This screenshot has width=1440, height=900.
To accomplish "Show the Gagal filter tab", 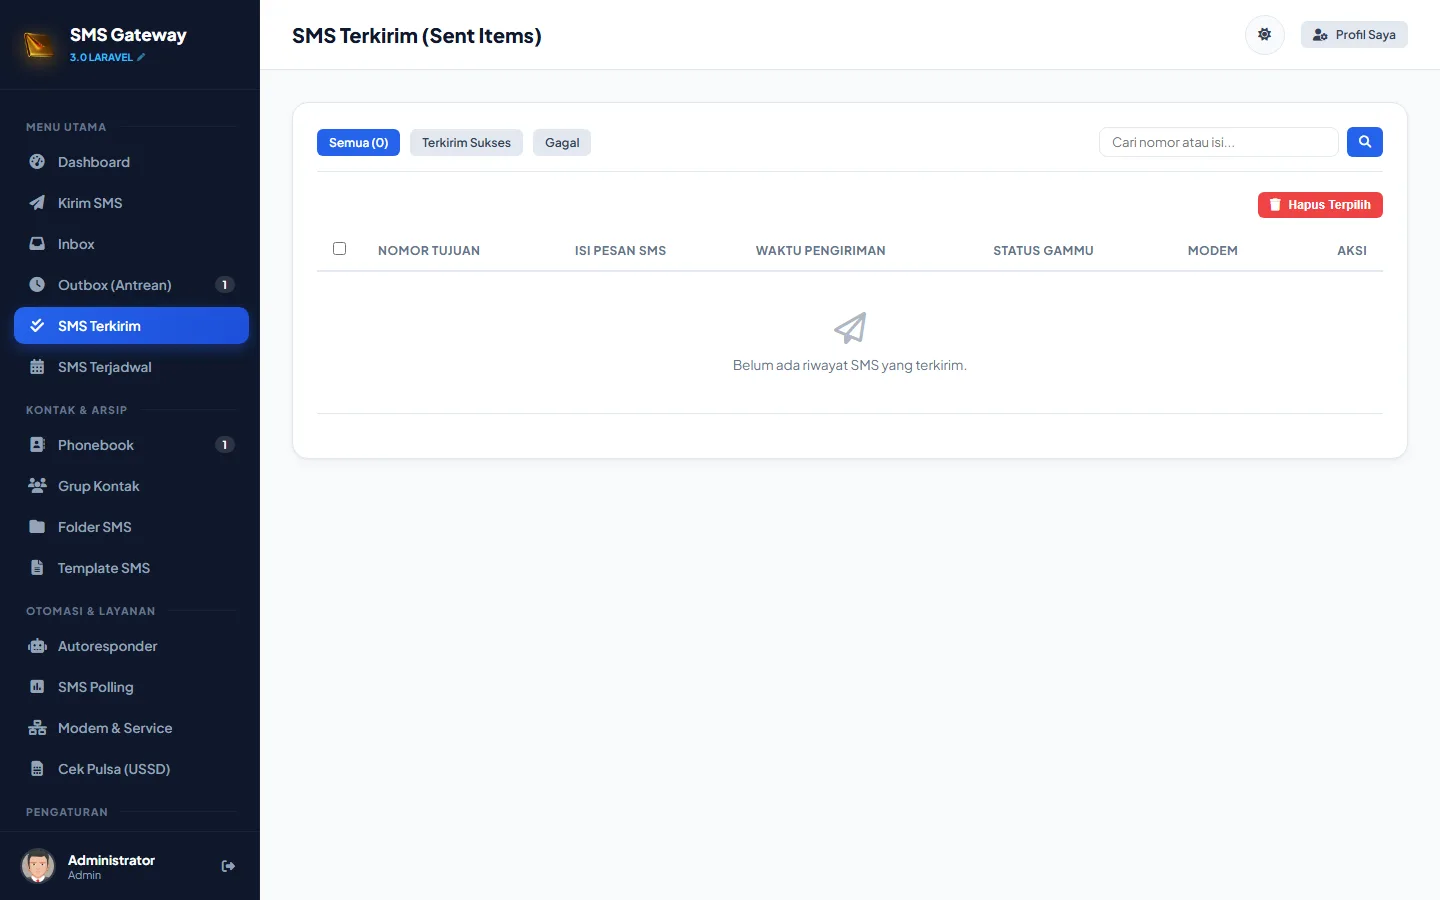I will coord(562,143).
